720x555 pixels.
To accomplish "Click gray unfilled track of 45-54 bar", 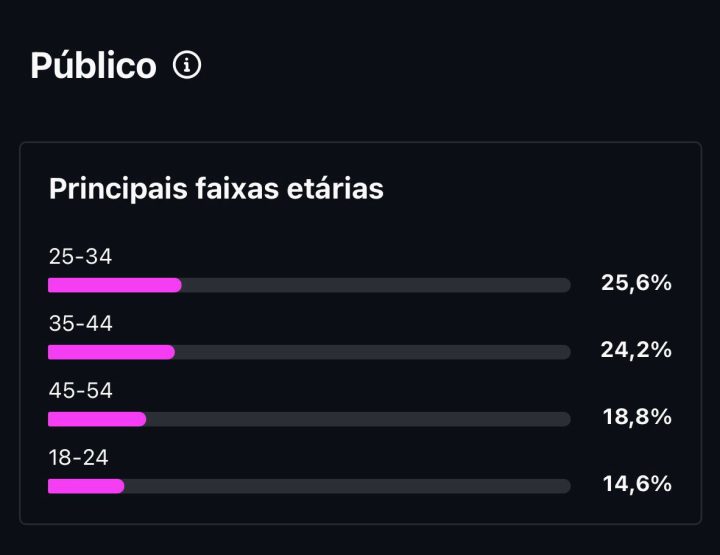I will pyautogui.click(x=359, y=419).
